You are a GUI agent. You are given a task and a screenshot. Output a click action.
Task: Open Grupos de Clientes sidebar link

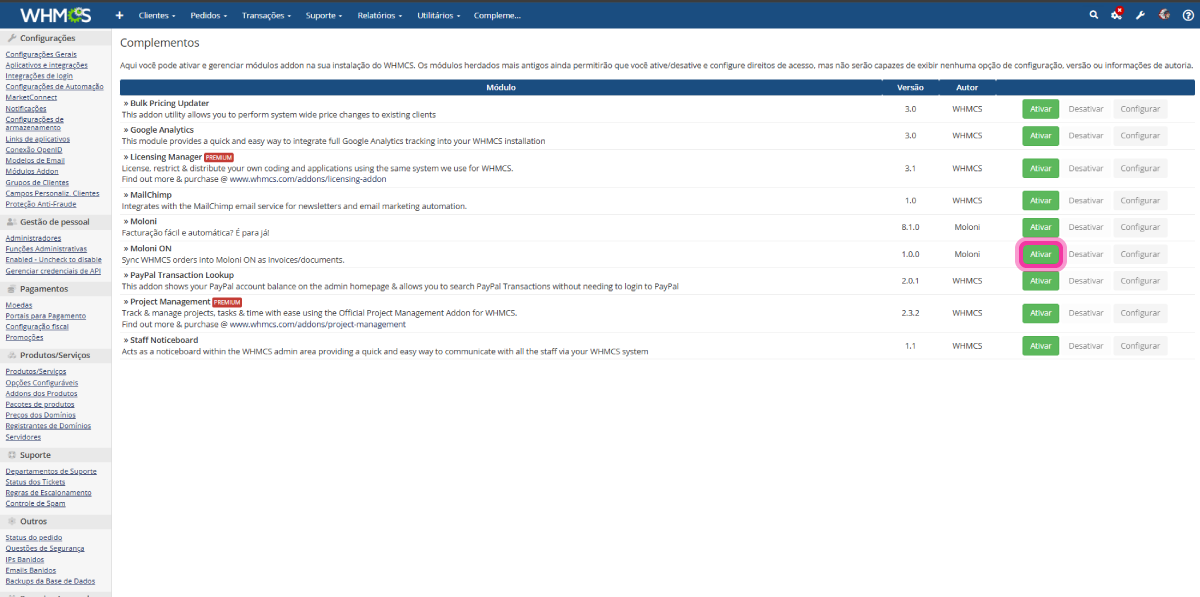click(x=37, y=182)
